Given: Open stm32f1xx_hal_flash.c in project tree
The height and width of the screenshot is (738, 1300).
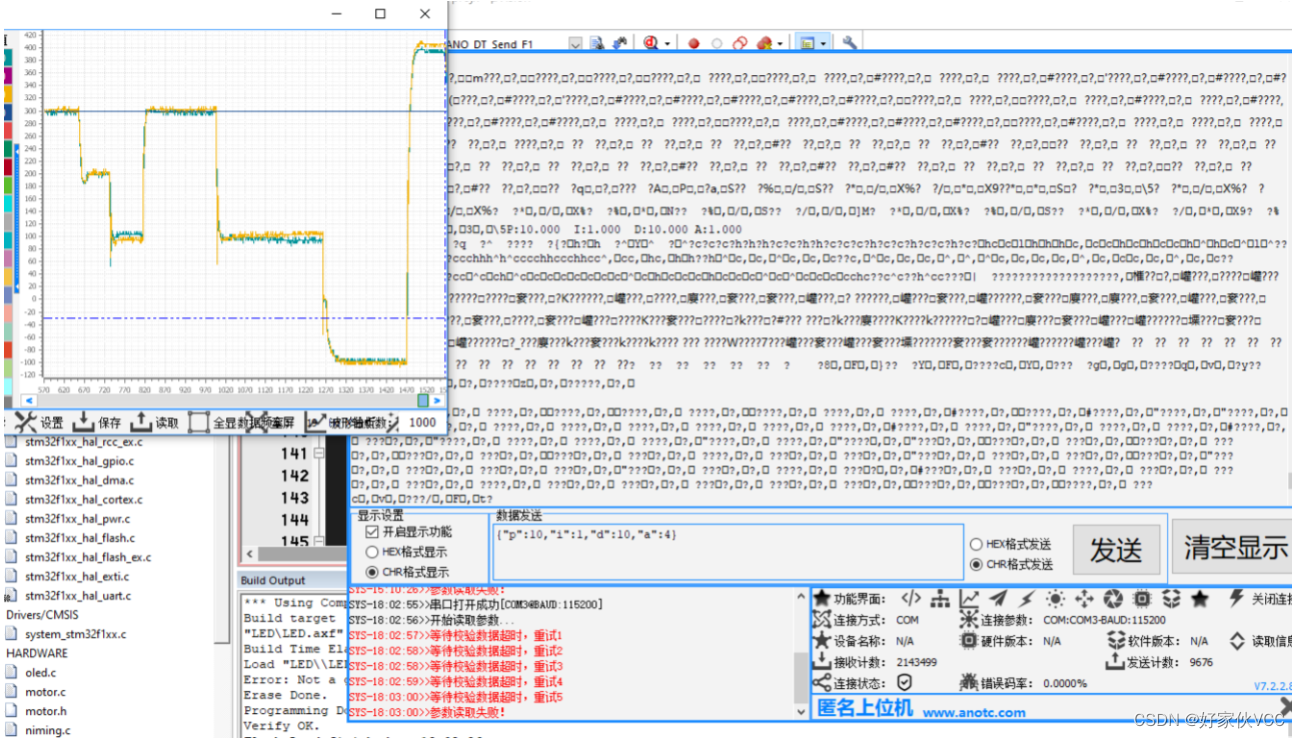Looking at the screenshot, I should (80, 538).
